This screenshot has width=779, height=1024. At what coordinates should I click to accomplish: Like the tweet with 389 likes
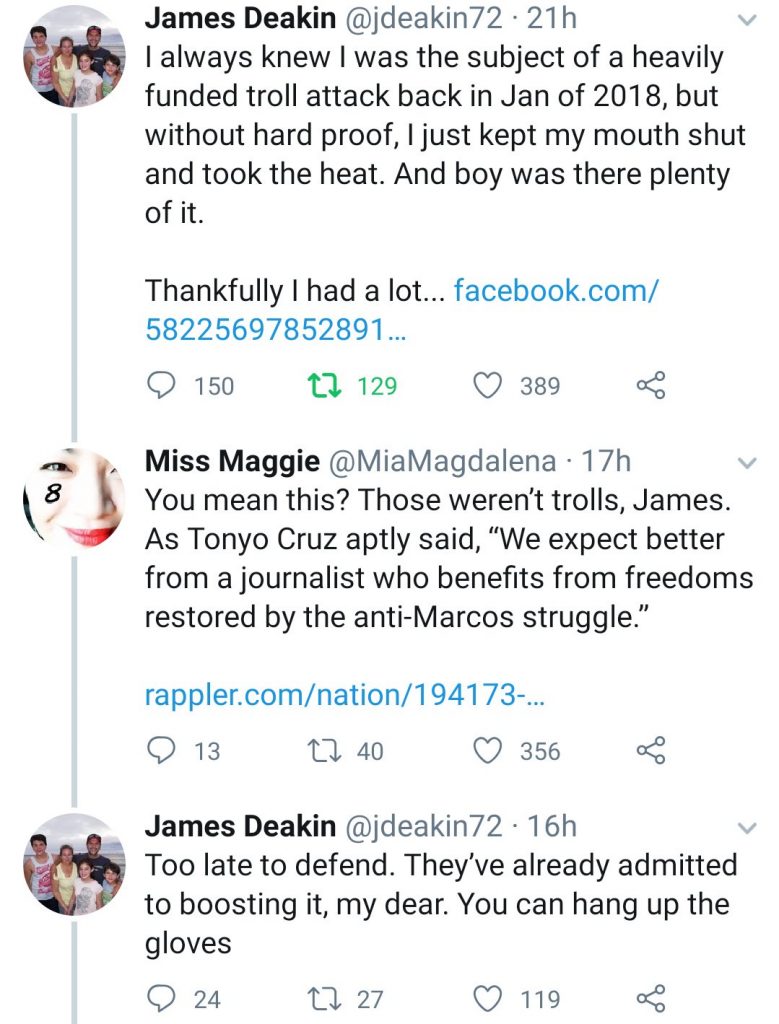487,386
